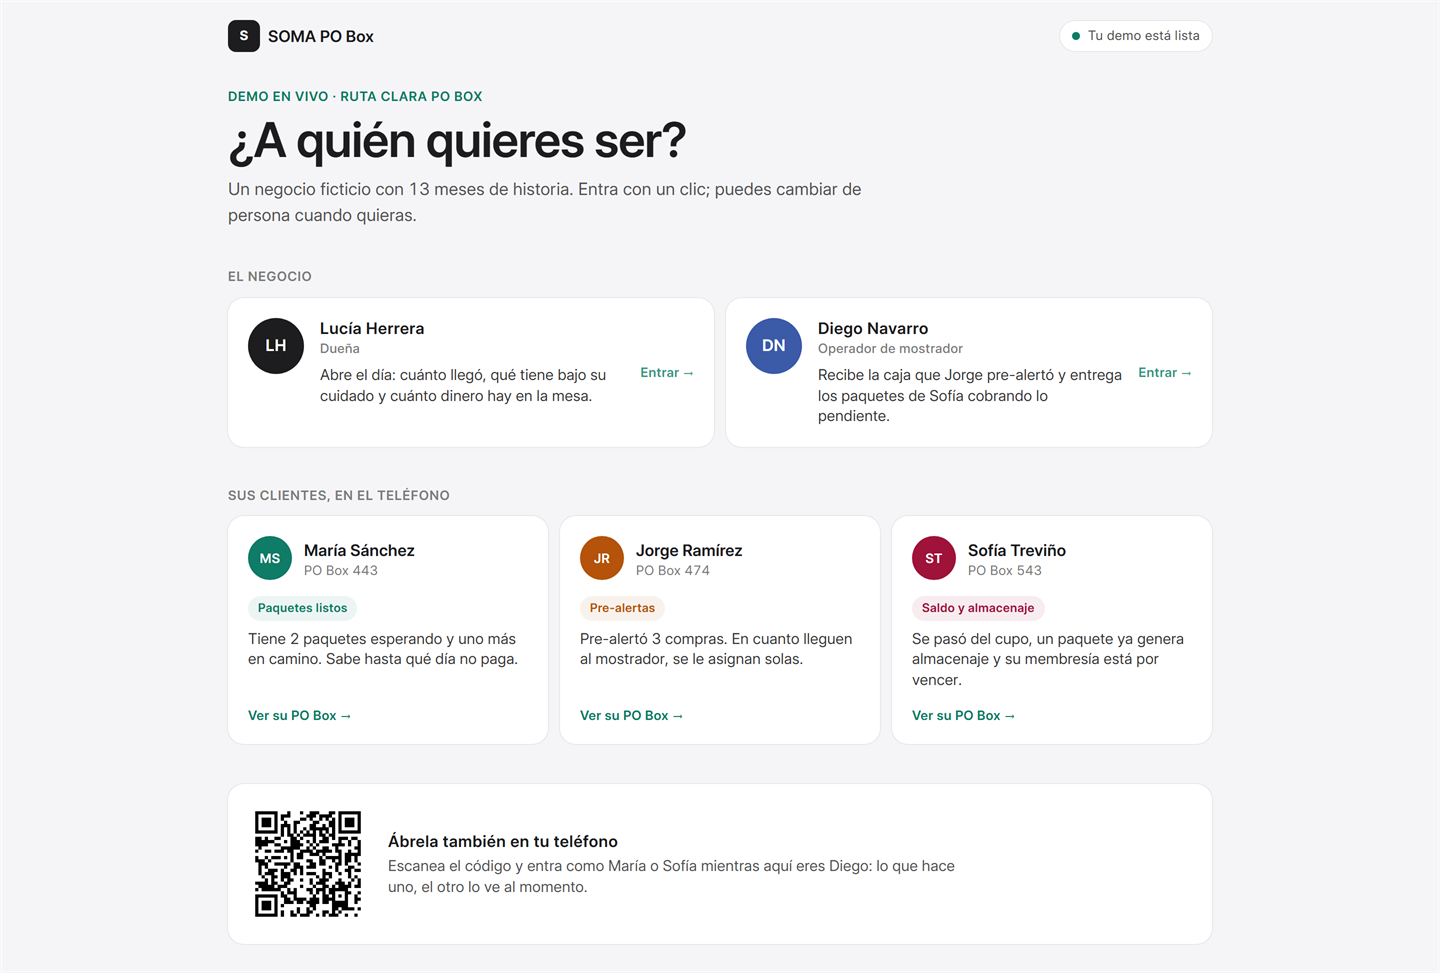Image resolution: width=1440 pixels, height=973 pixels.
Task: Enter as Lucía Herrera, the owner
Action: [x=667, y=373]
